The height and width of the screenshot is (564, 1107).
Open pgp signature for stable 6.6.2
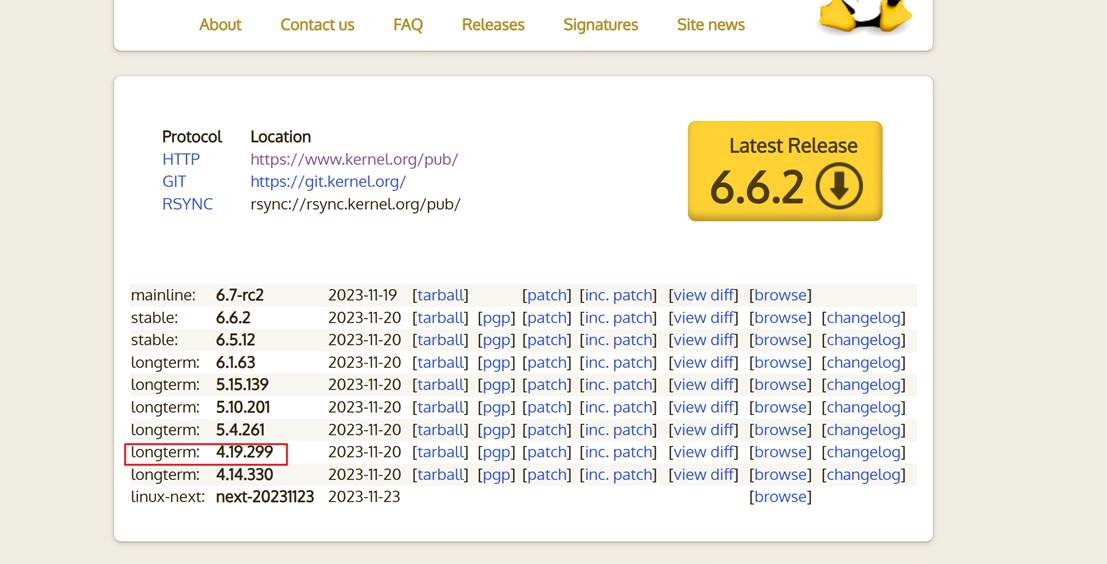click(x=496, y=318)
